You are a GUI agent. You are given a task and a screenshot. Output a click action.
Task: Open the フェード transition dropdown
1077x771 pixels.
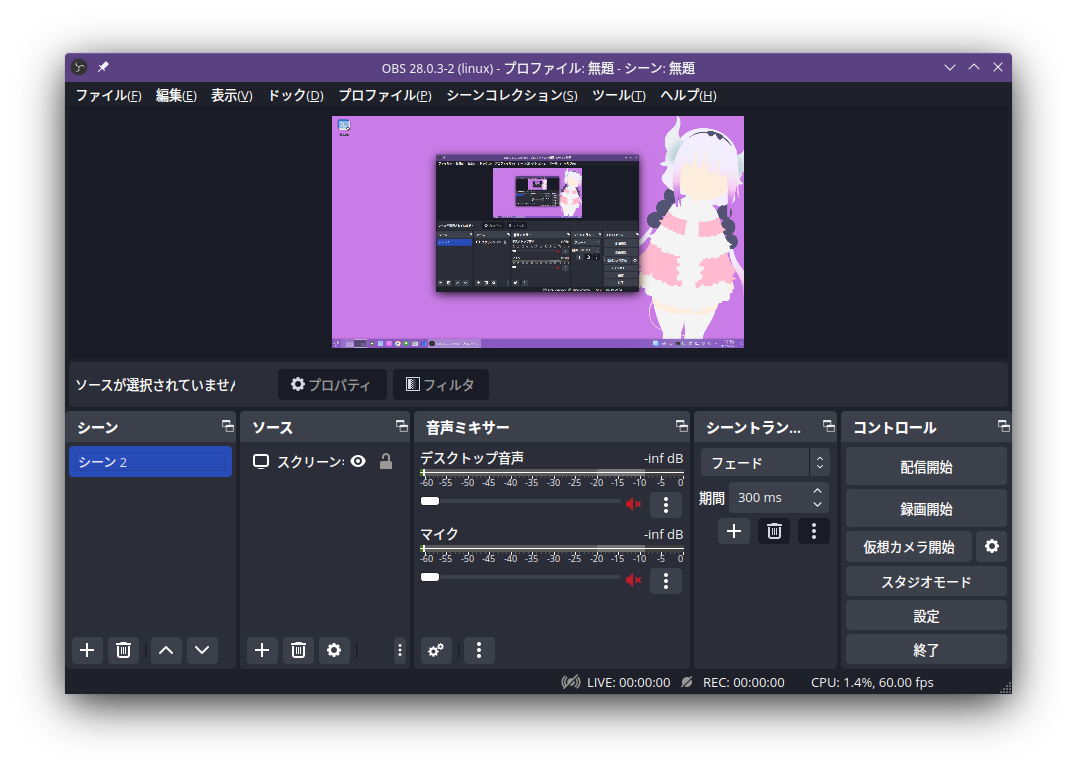pos(765,463)
